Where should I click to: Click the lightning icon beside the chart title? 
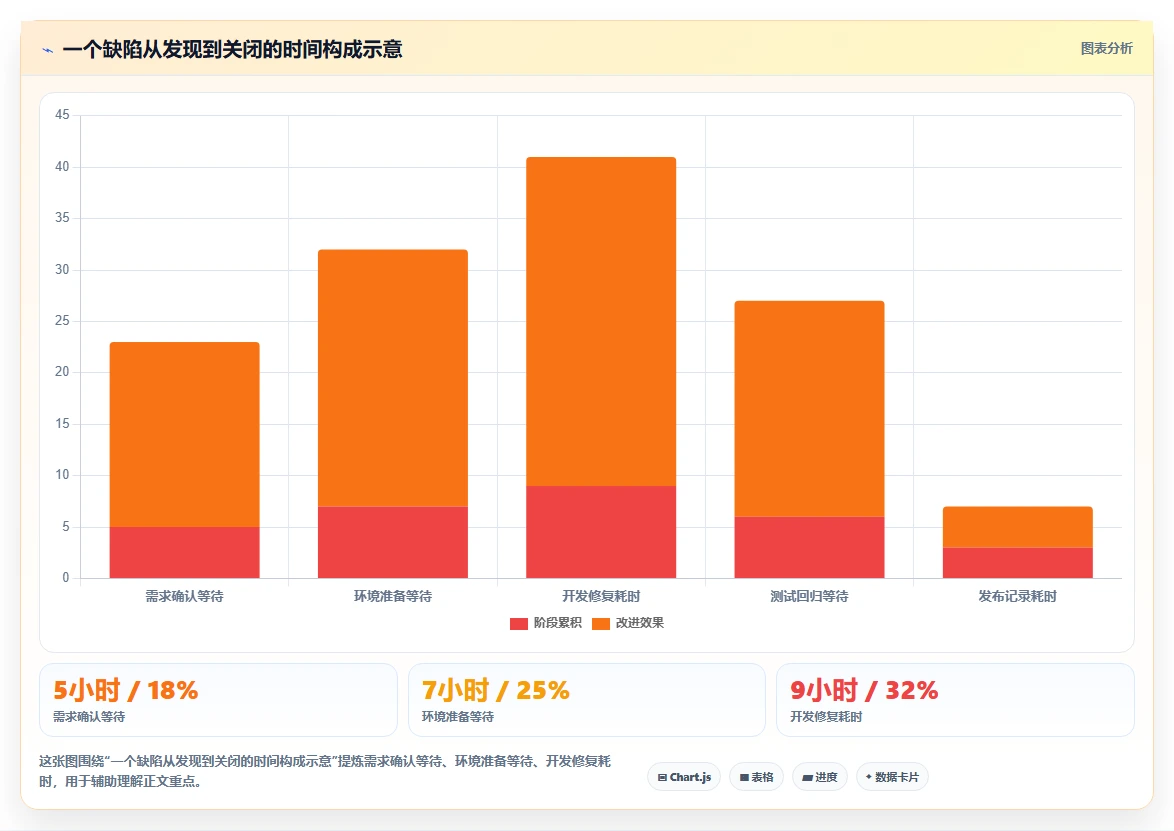48,50
